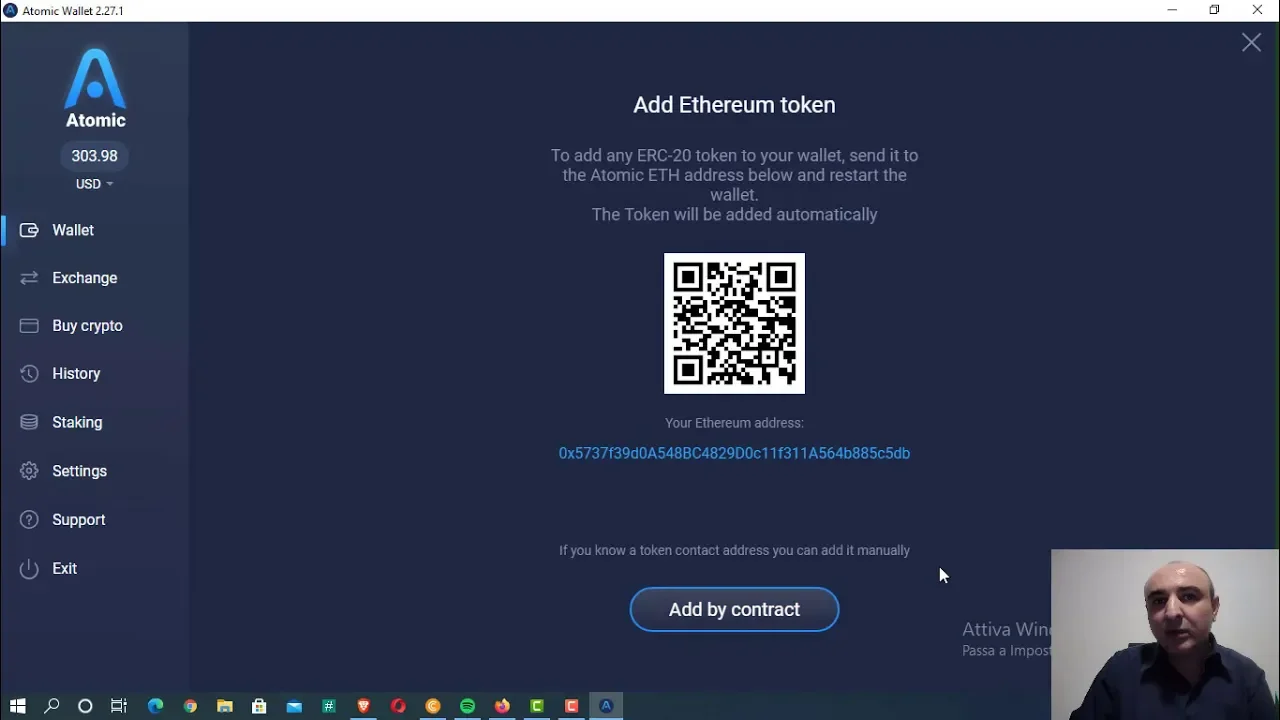View transaction History

[76, 374]
